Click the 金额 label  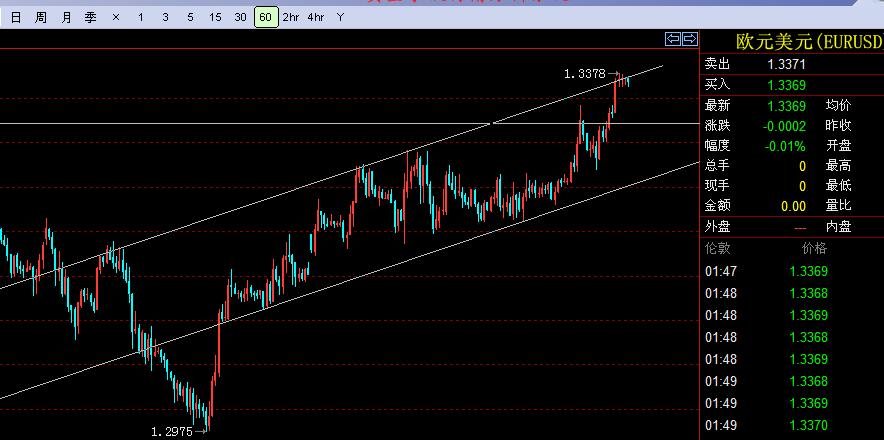pyautogui.click(x=717, y=206)
